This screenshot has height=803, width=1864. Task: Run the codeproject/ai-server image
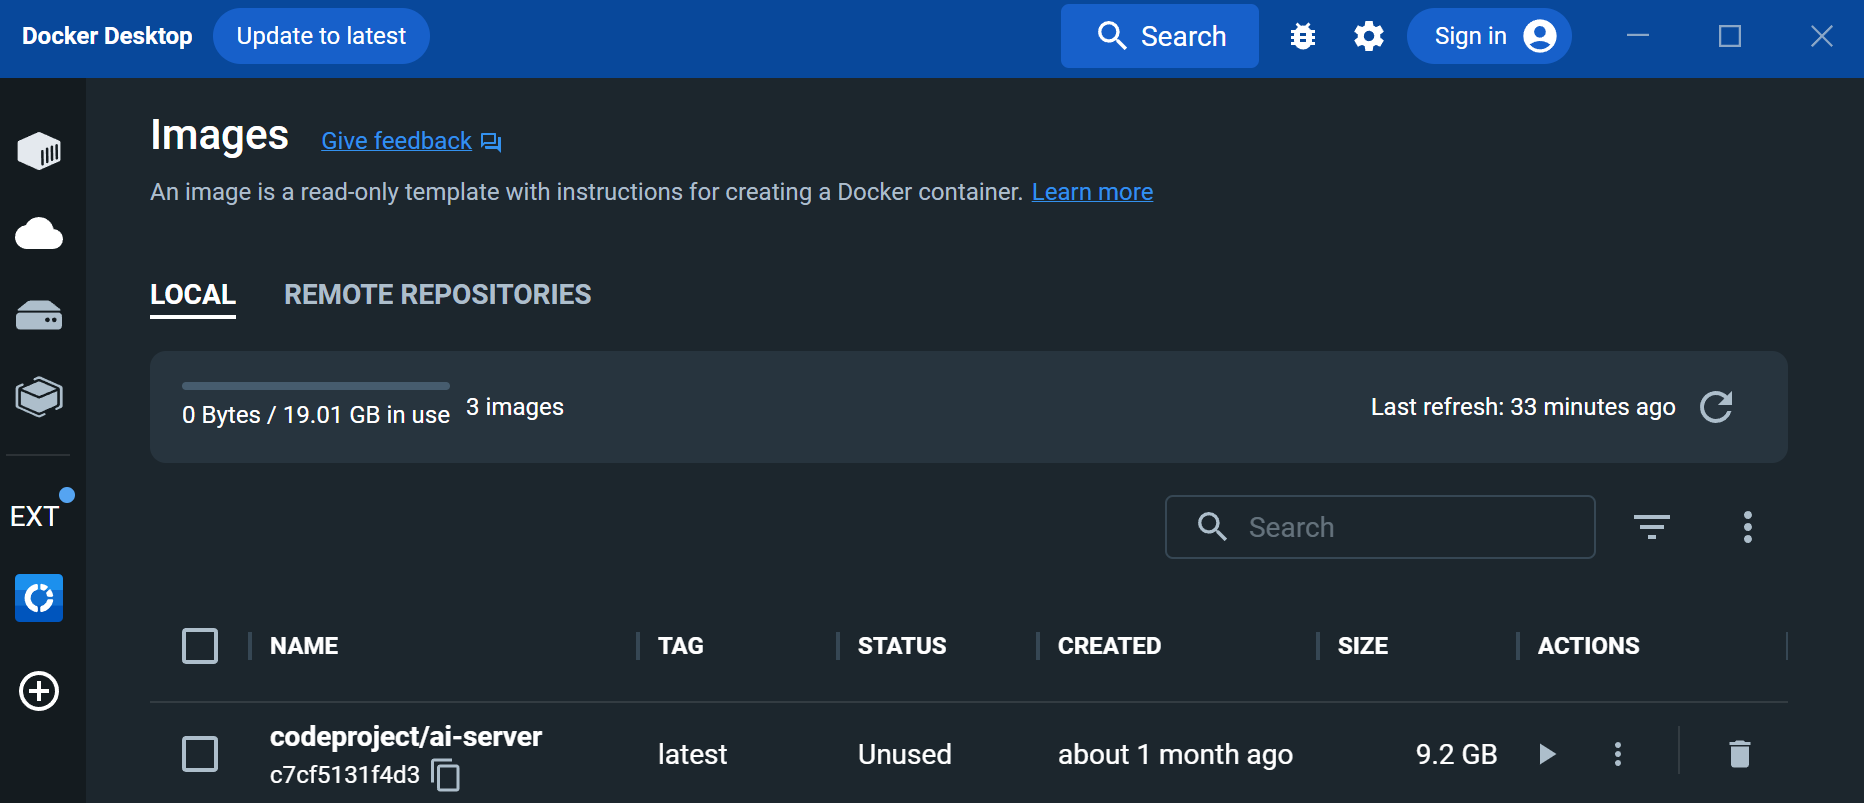pos(1547,754)
